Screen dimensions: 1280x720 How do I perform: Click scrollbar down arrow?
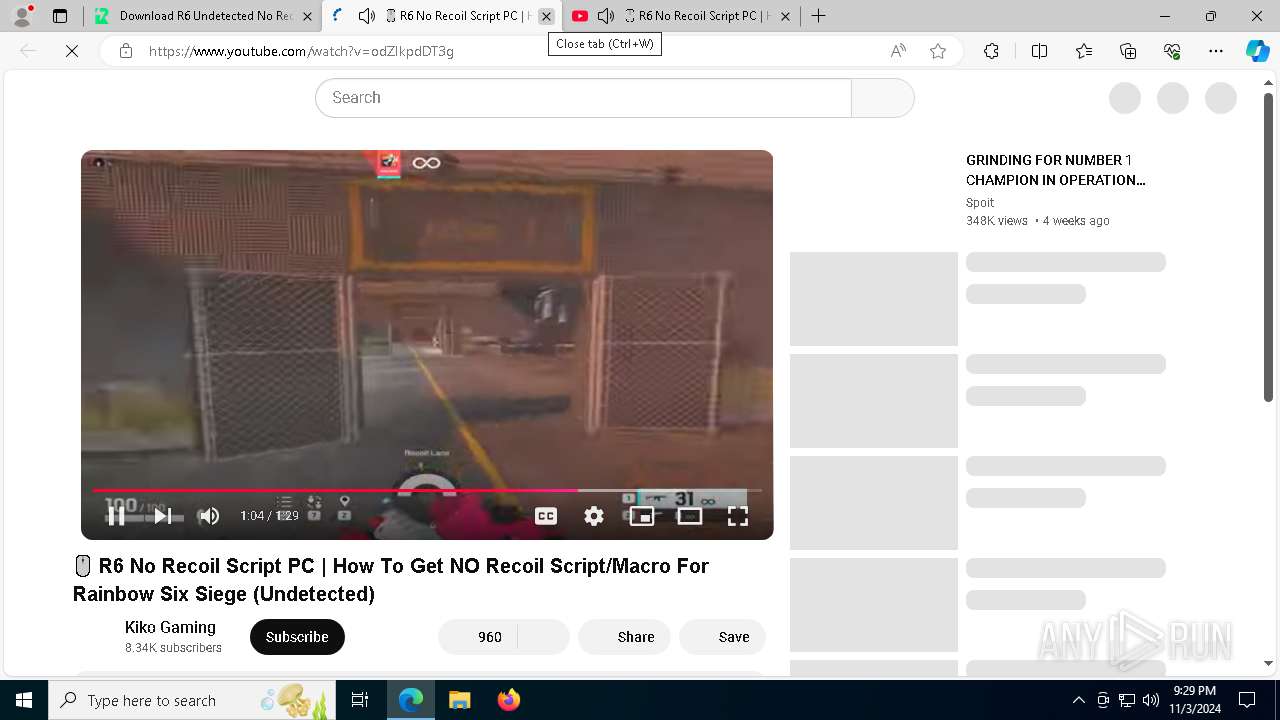(1269, 663)
